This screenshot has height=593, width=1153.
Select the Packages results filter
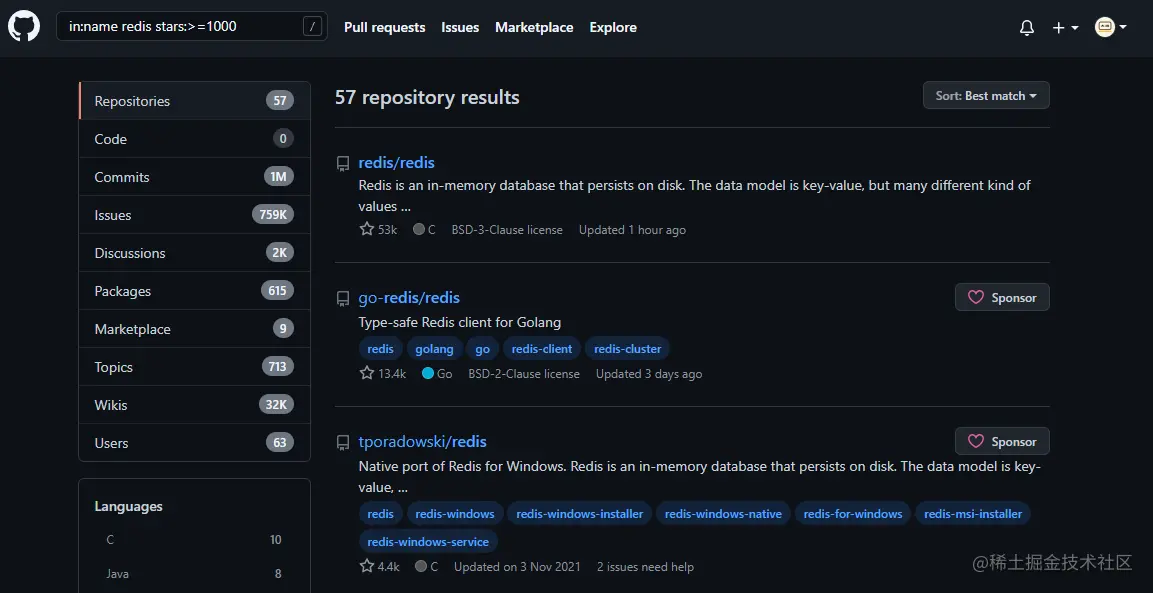click(194, 291)
